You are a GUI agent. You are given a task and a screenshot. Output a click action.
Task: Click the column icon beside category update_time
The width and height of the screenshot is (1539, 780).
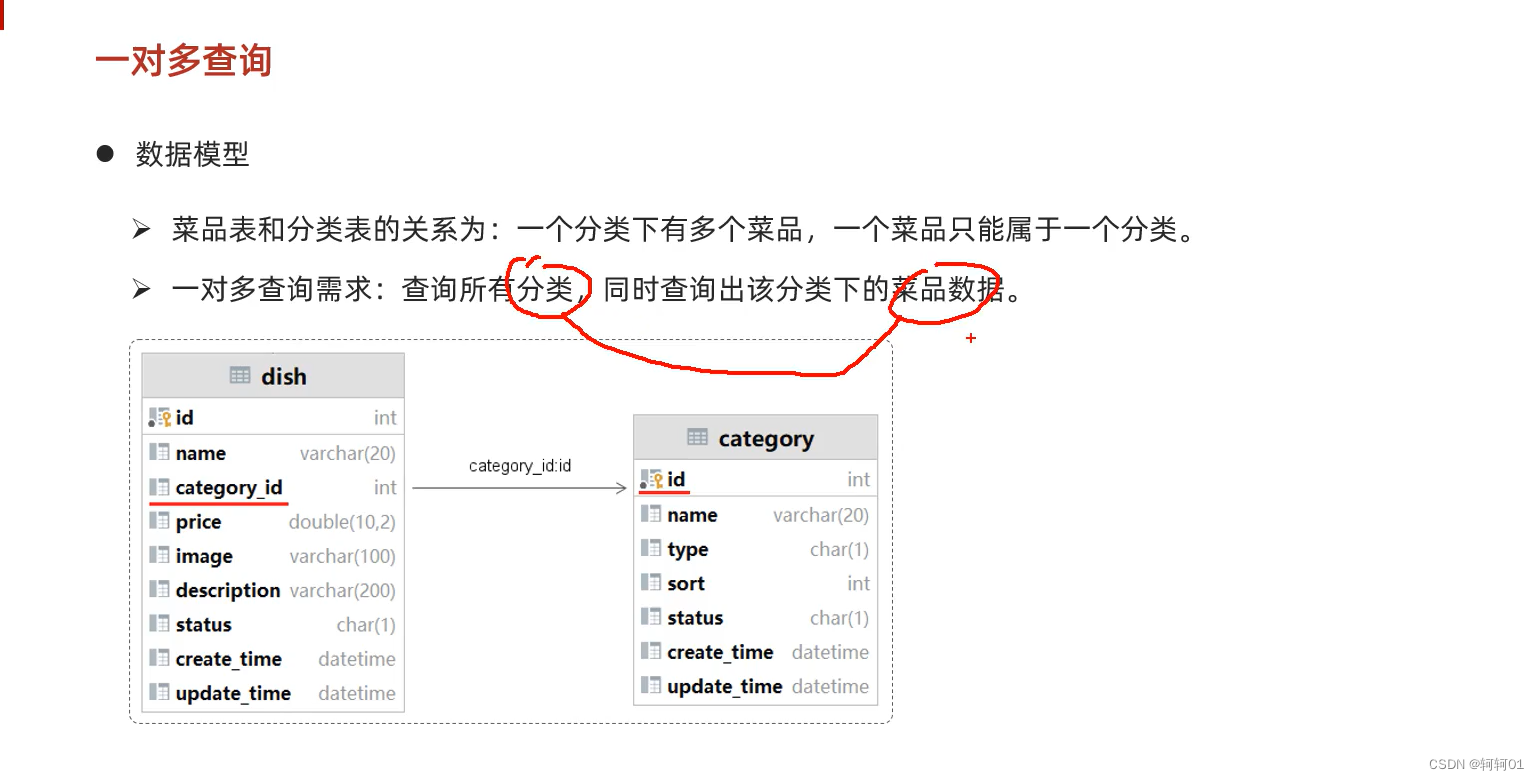pyautogui.click(x=652, y=686)
